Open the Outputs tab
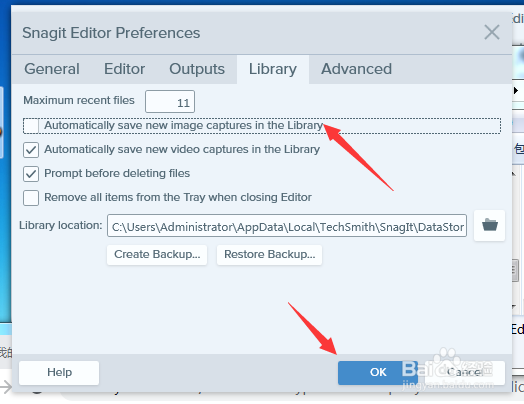Screen dimensions: 524x404 tap(197, 69)
